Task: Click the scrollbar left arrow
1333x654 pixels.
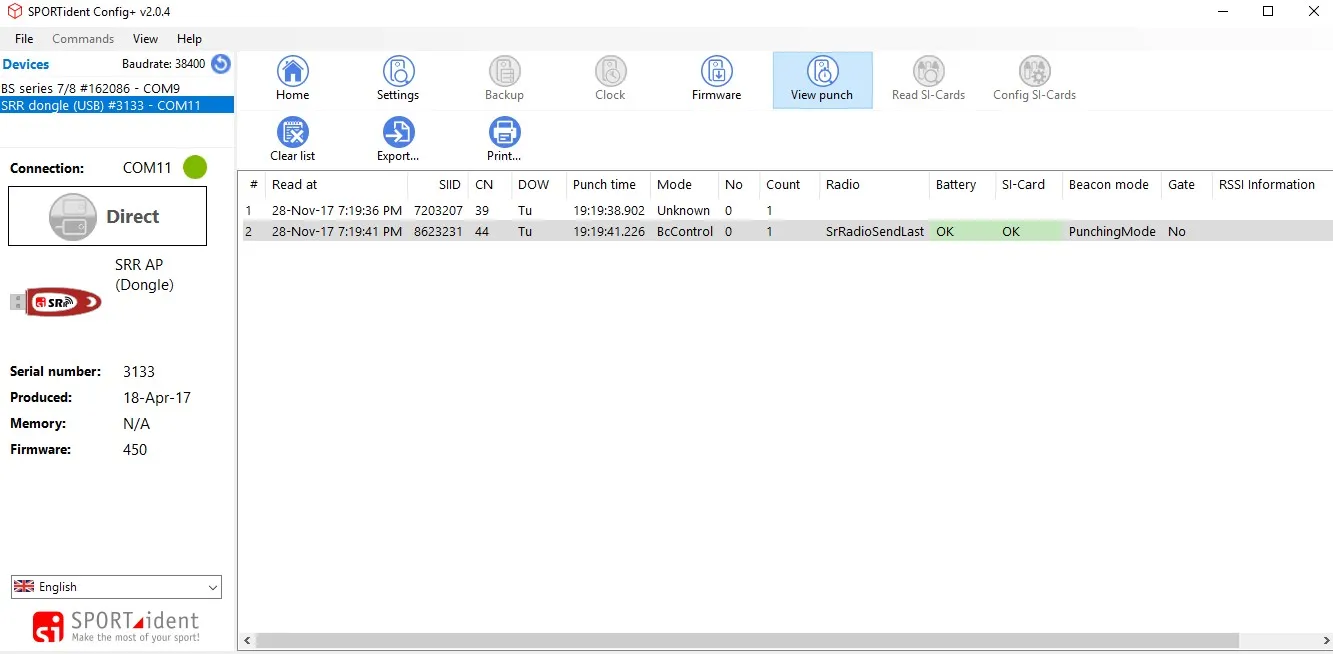Action: point(246,640)
